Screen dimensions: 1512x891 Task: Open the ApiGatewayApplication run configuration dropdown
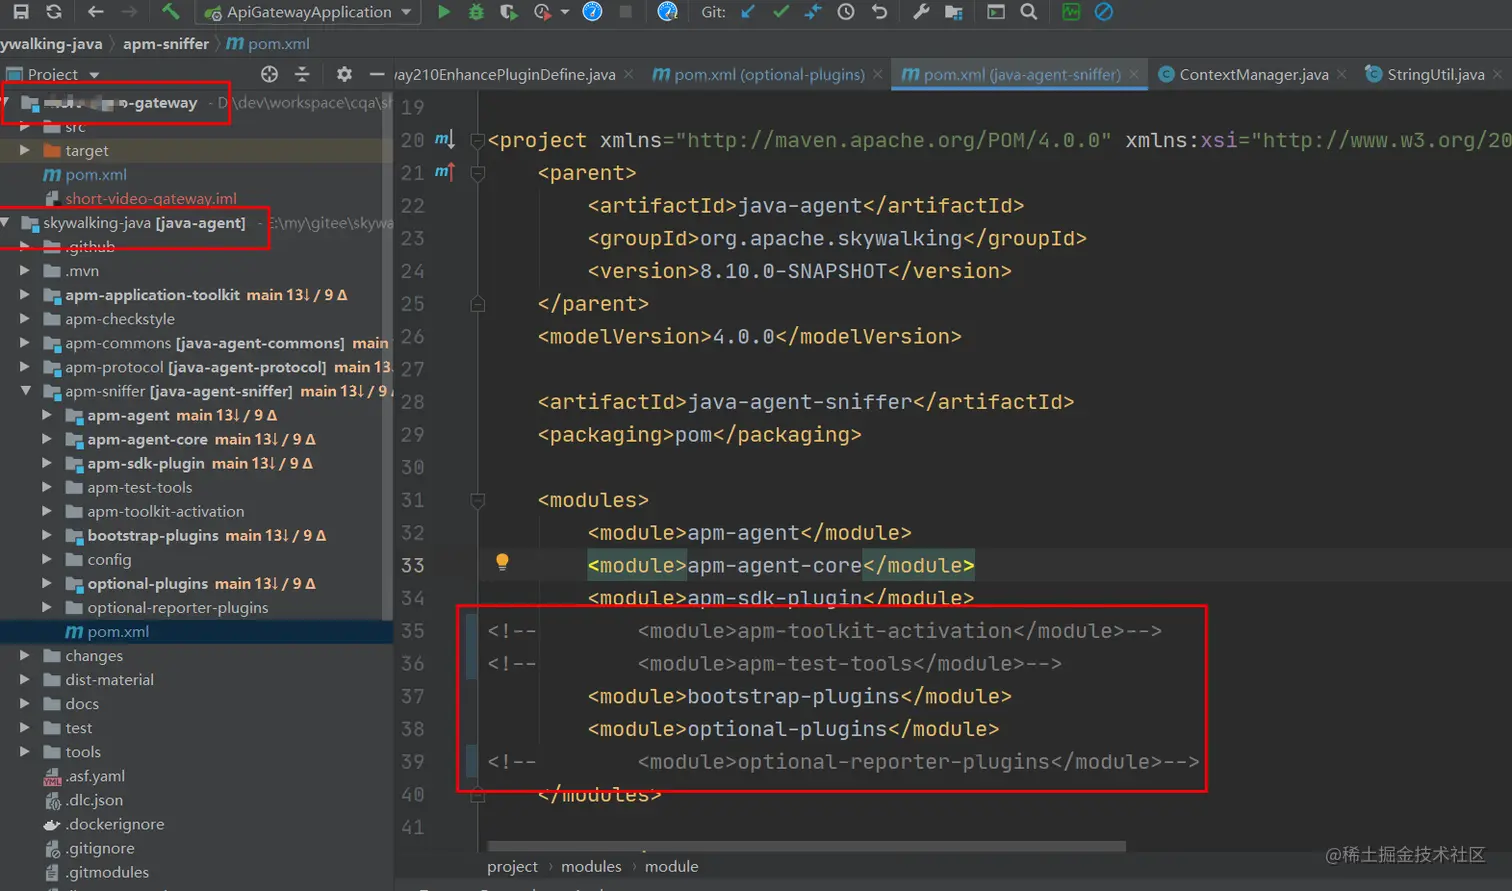pos(308,12)
